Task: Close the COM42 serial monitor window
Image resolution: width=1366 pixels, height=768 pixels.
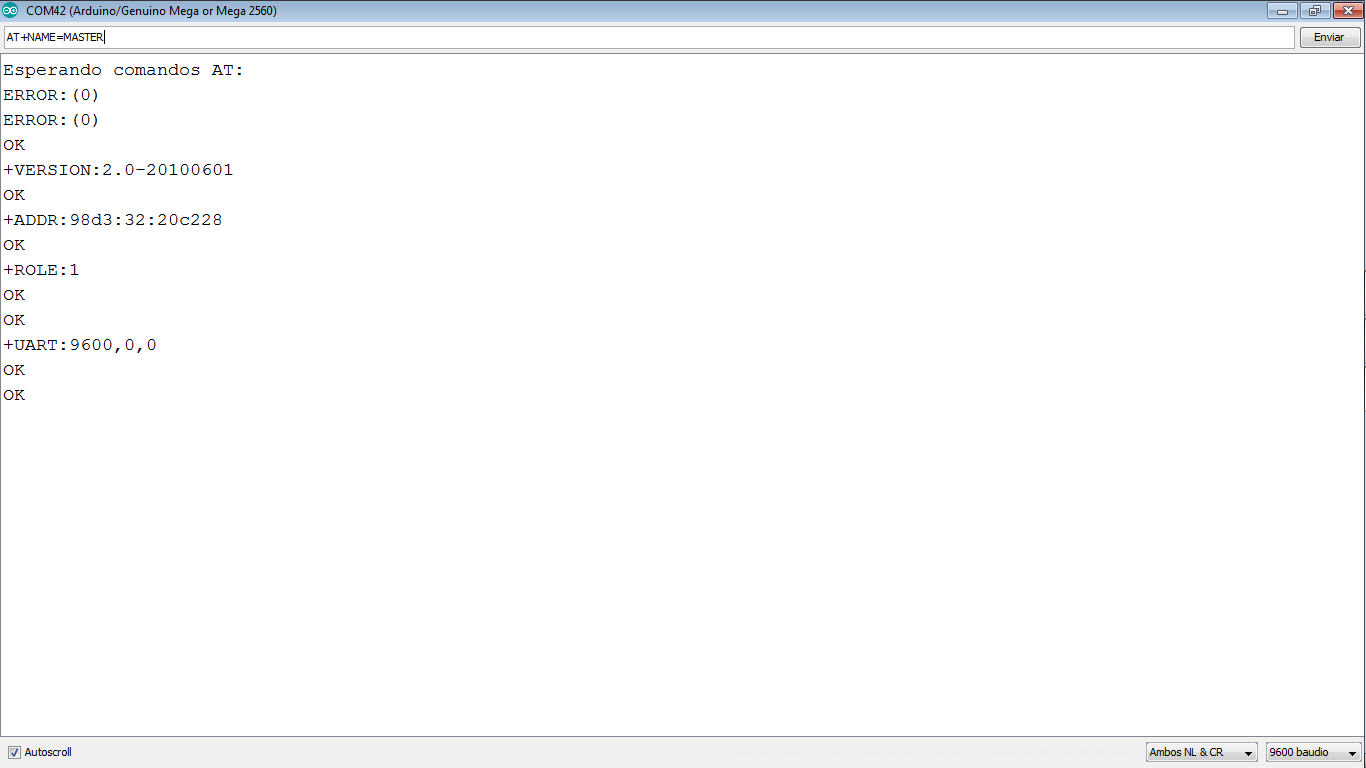Action: pyautogui.click(x=1346, y=11)
